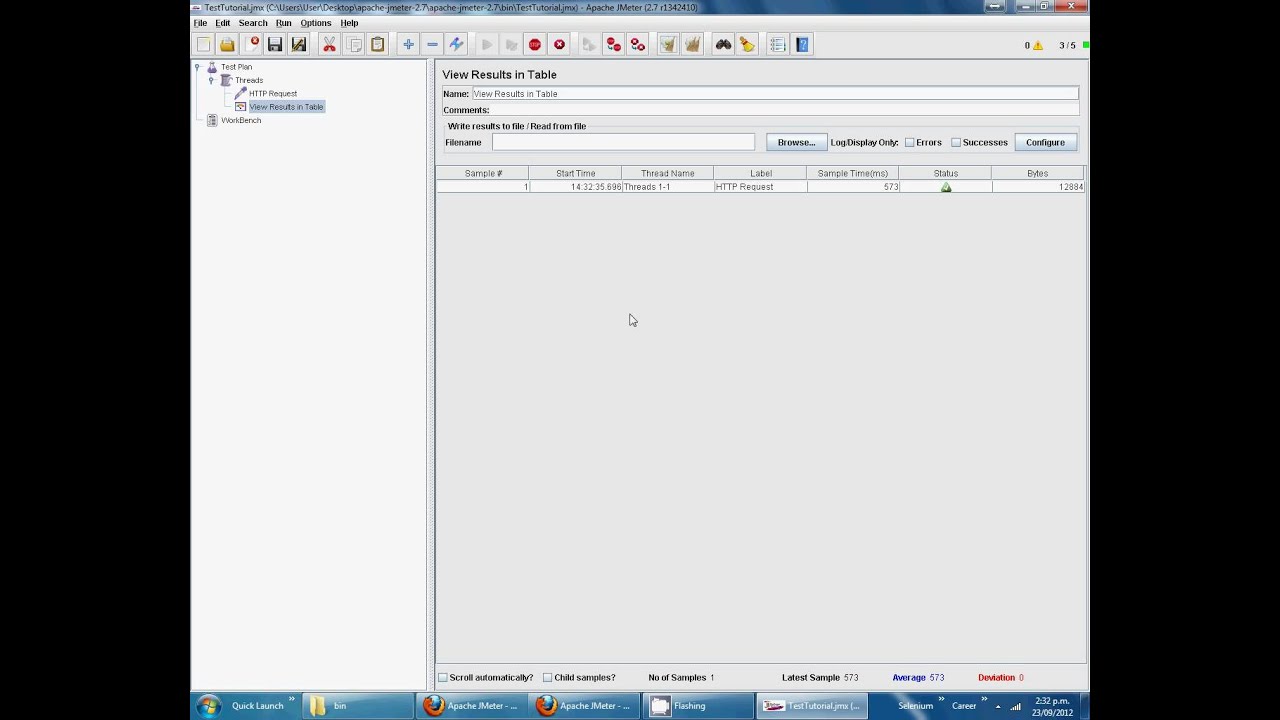This screenshot has width=1280, height=720.
Task: Open the File menu
Action: (200, 23)
